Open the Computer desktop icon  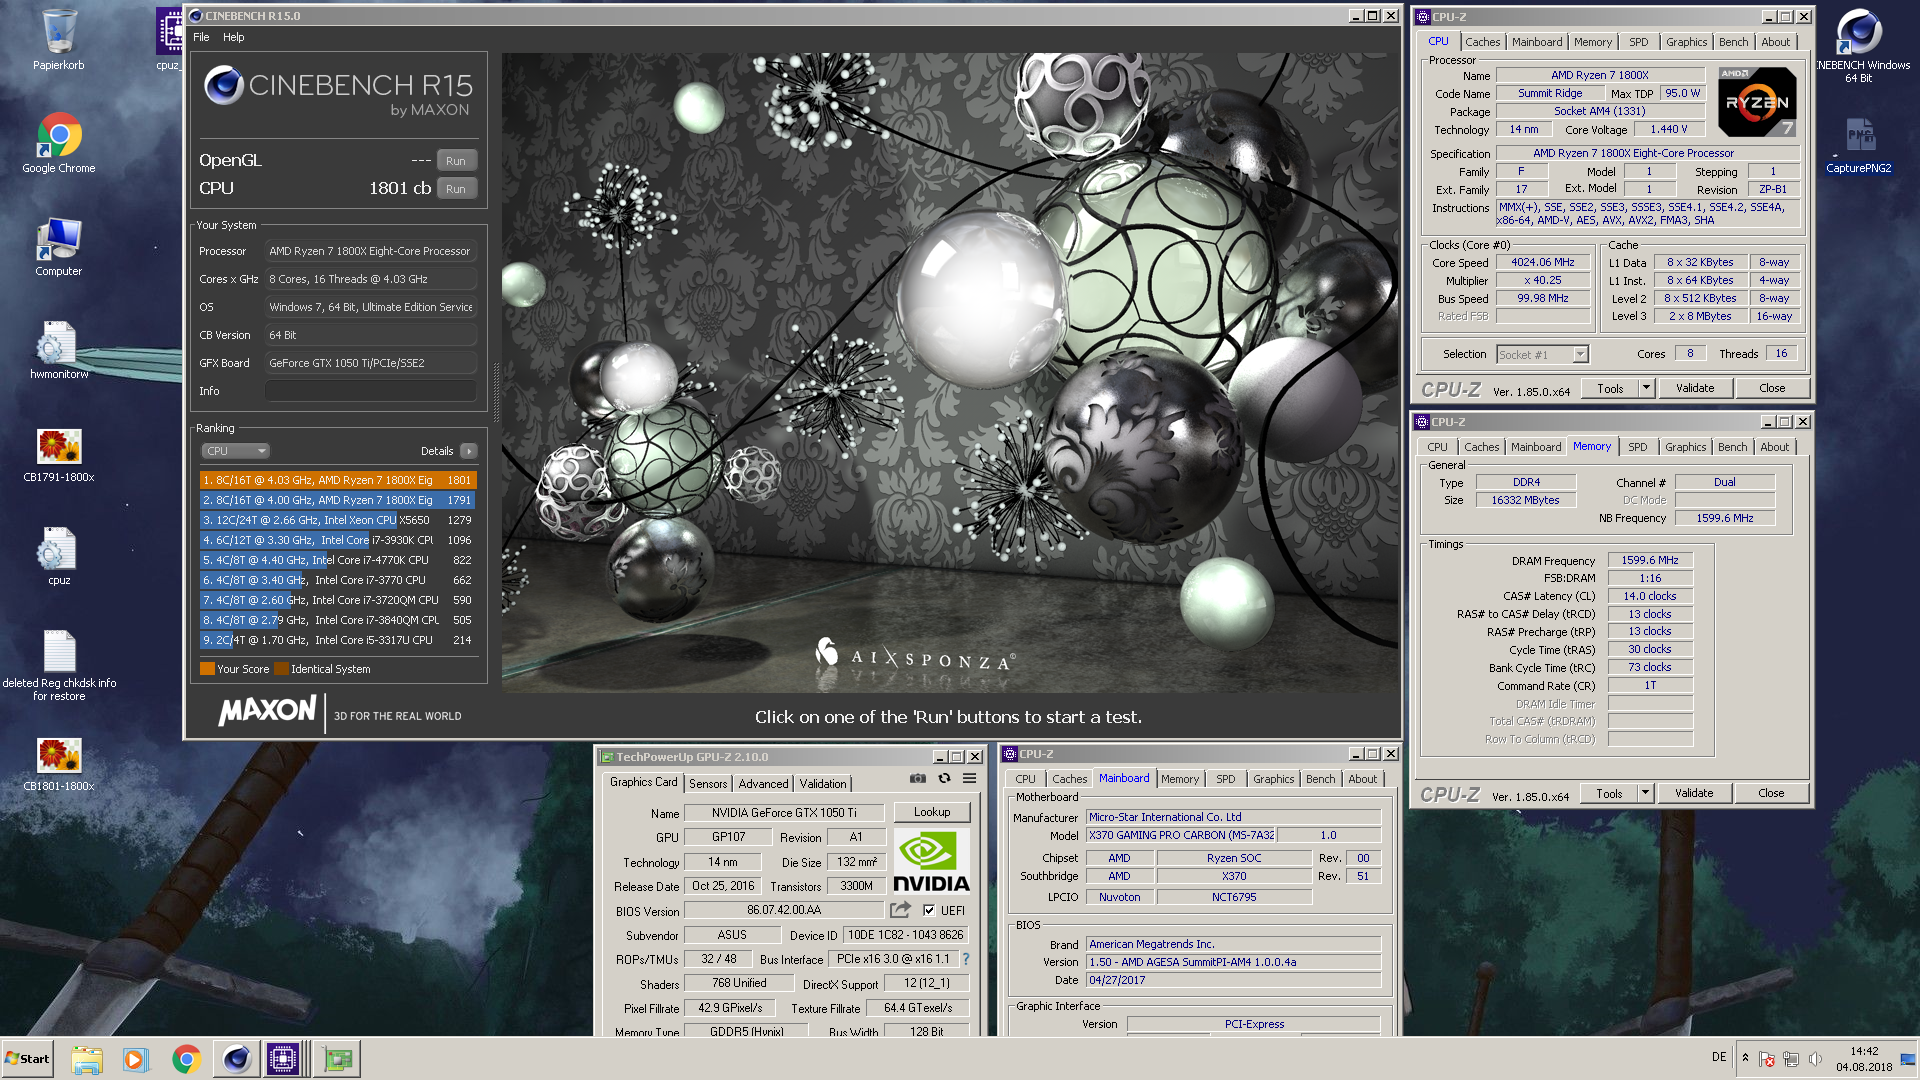59,247
